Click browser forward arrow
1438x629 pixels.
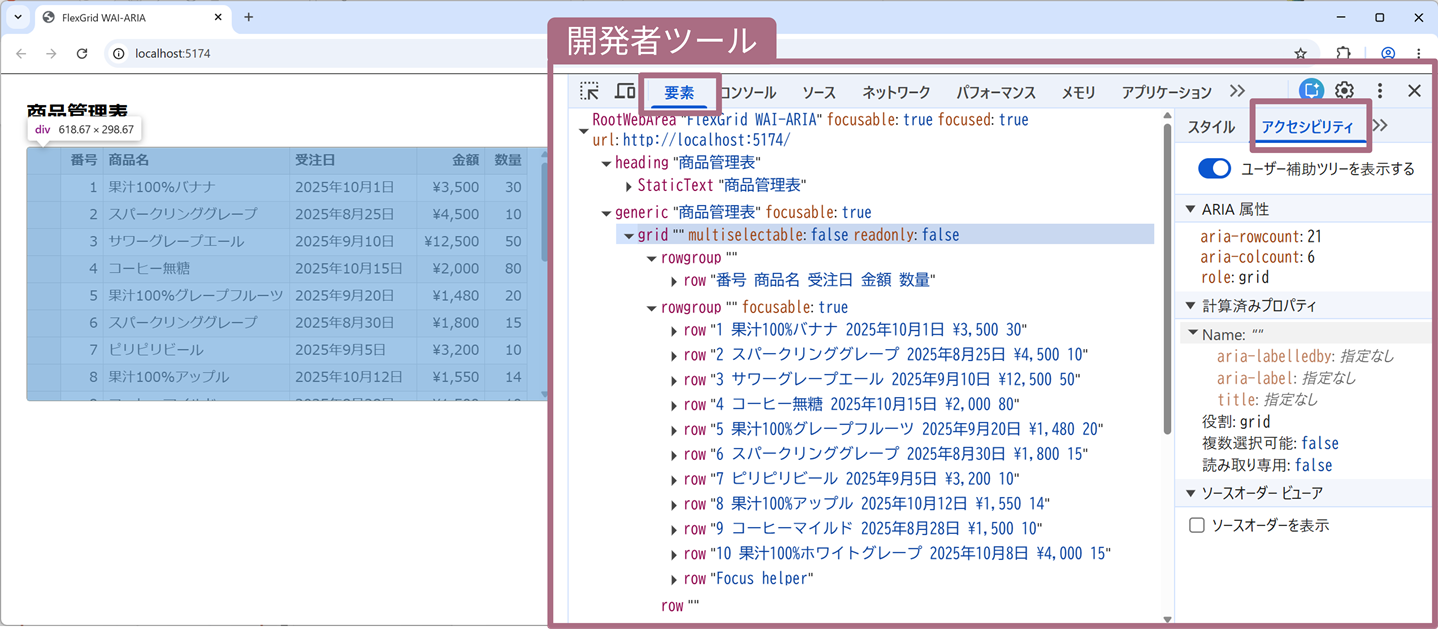coord(51,53)
